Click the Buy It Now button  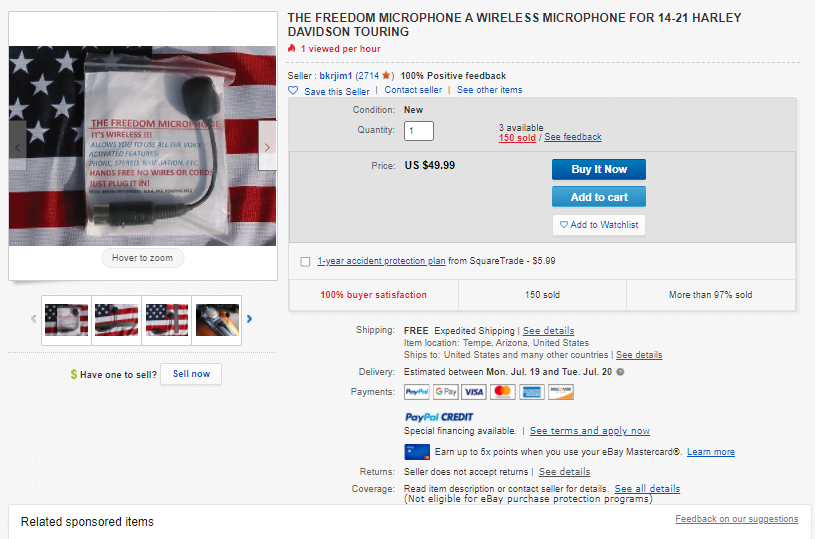(598, 170)
